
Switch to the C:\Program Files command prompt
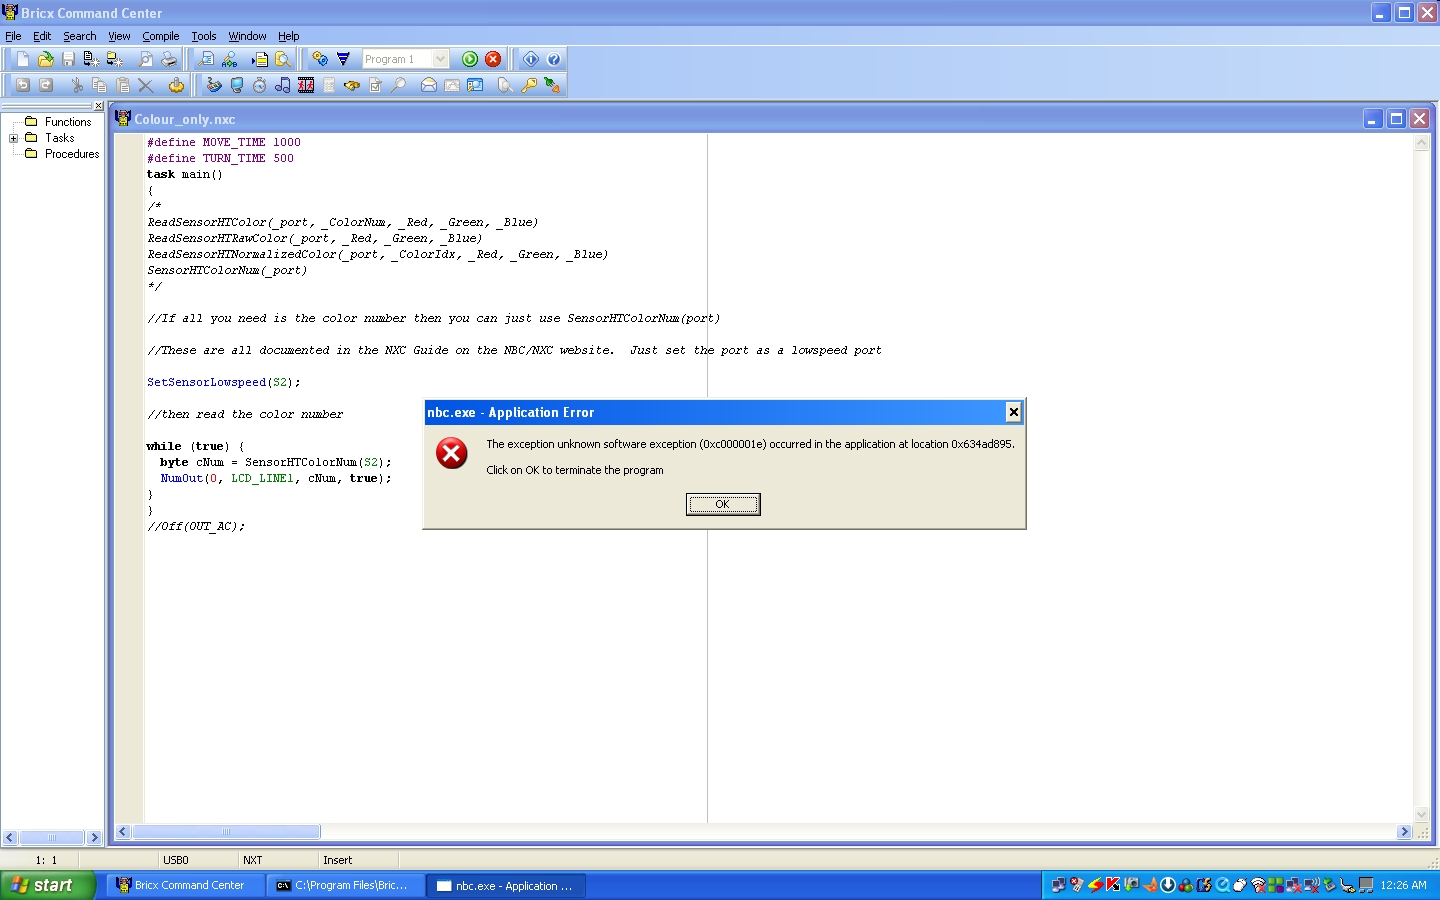coord(346,885)
